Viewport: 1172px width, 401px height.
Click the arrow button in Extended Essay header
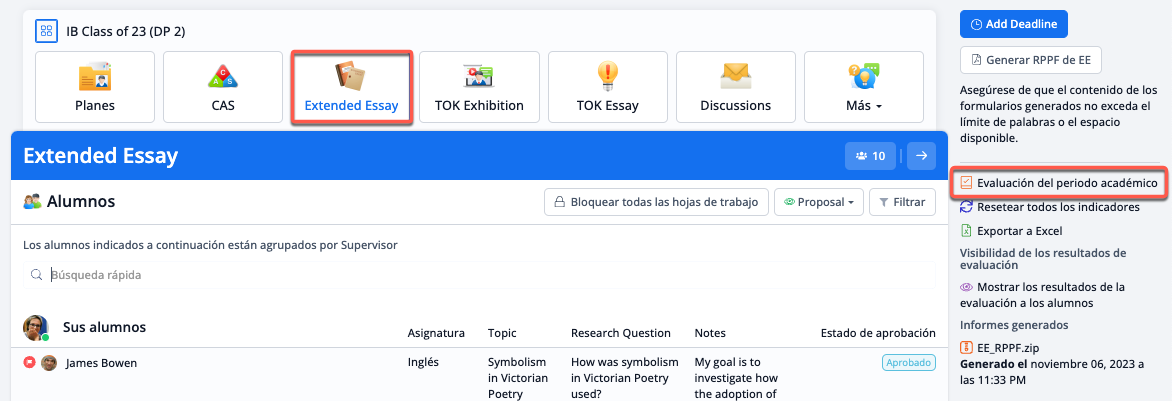click(921, 156)
